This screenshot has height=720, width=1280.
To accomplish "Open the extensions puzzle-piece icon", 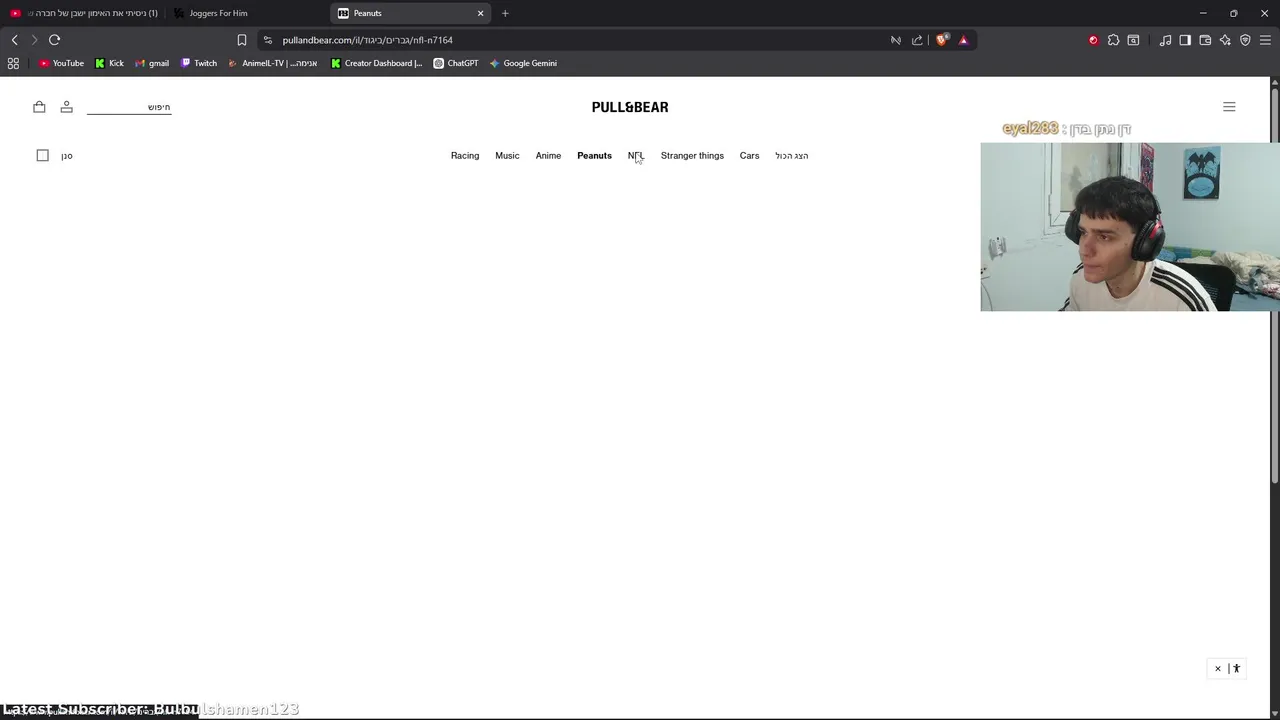I will [x=1113, y=40].
